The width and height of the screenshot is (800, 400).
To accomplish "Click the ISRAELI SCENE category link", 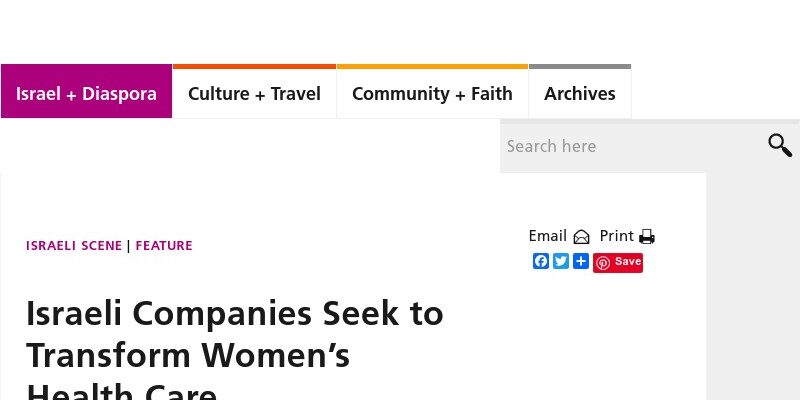I will pyautogui.click(x=74, y=246).
